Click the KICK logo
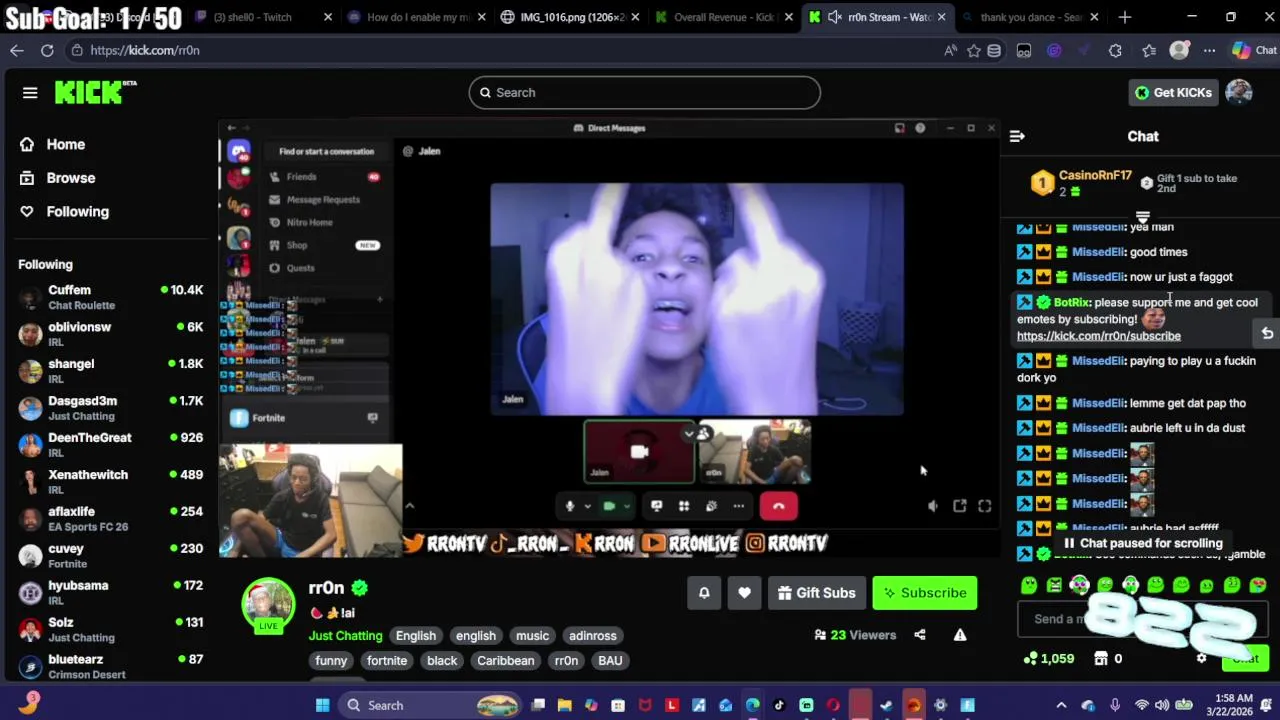Image resolution: width=1280 pixels, height=720 pixels. pos(95,92)
